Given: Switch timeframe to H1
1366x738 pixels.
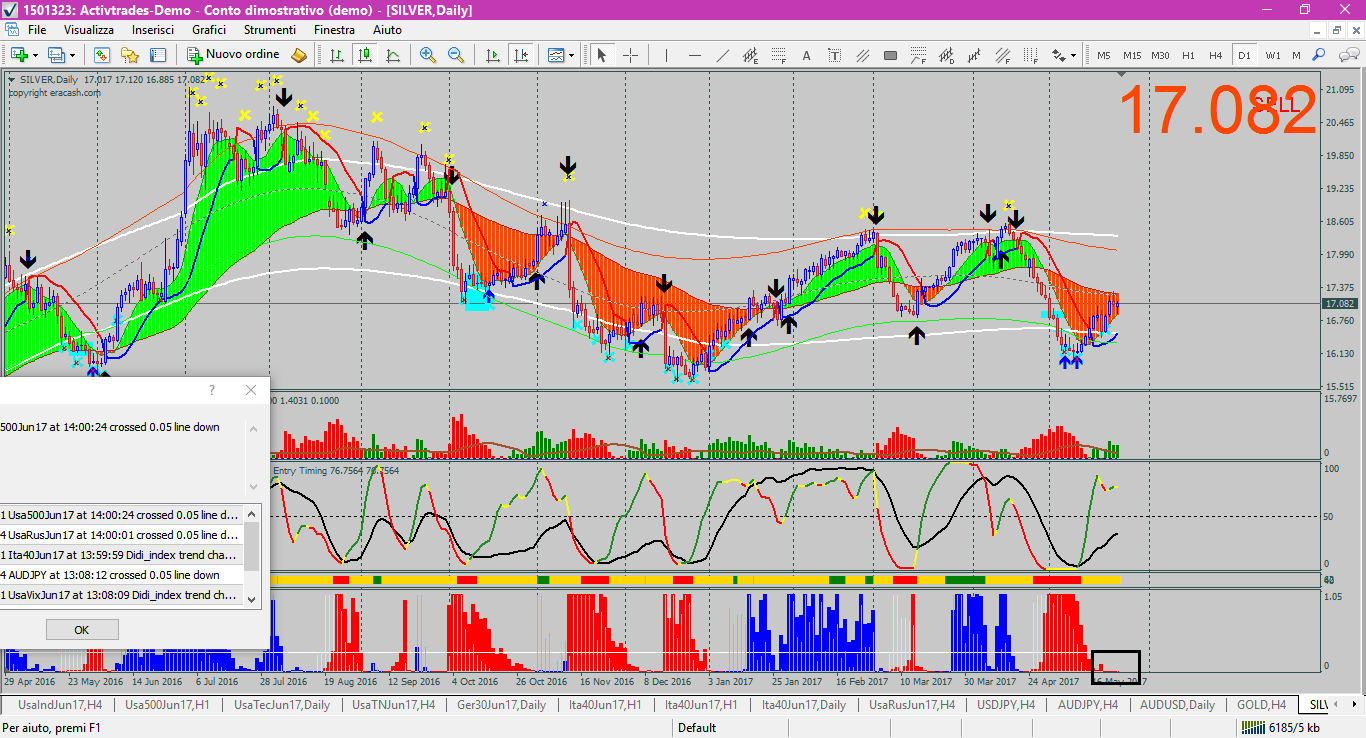Looking at the screenshot, I should pos(1188,55).
